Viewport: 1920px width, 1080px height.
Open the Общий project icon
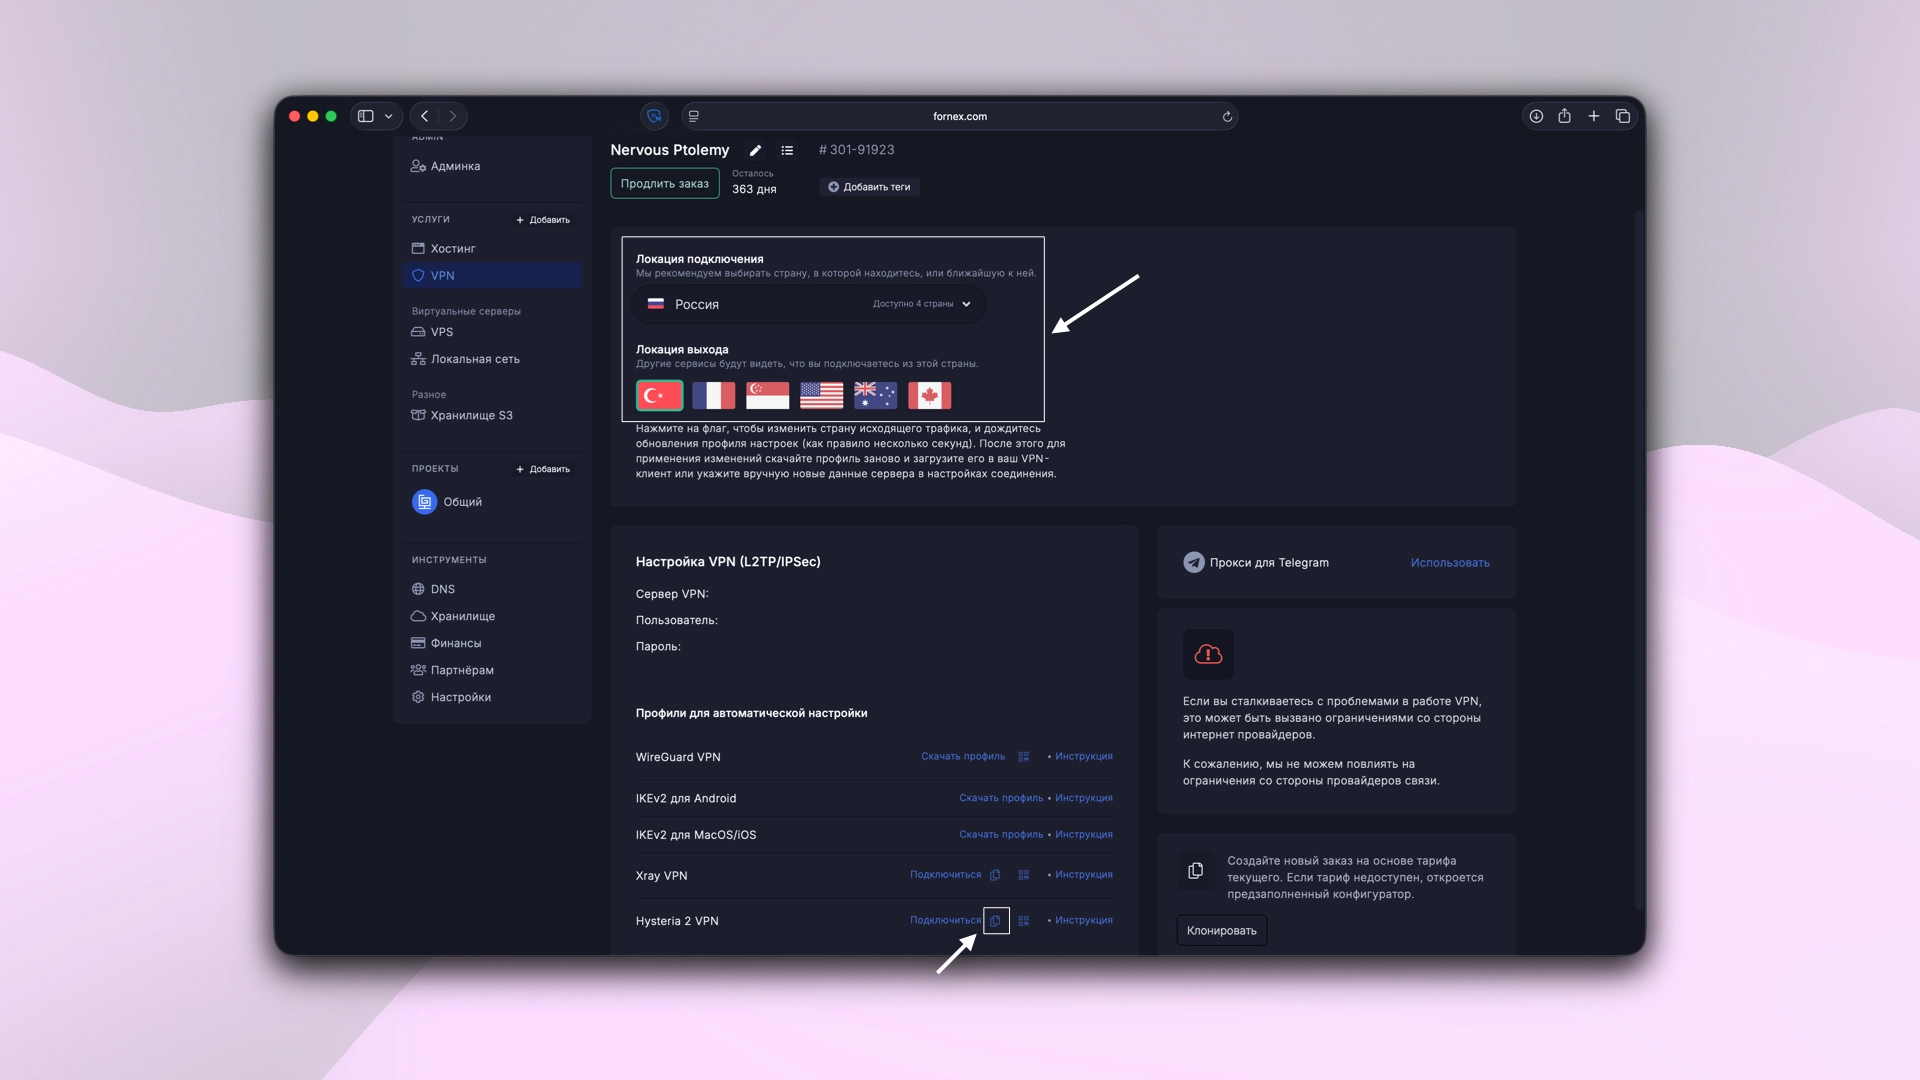[x=424, y=502]
